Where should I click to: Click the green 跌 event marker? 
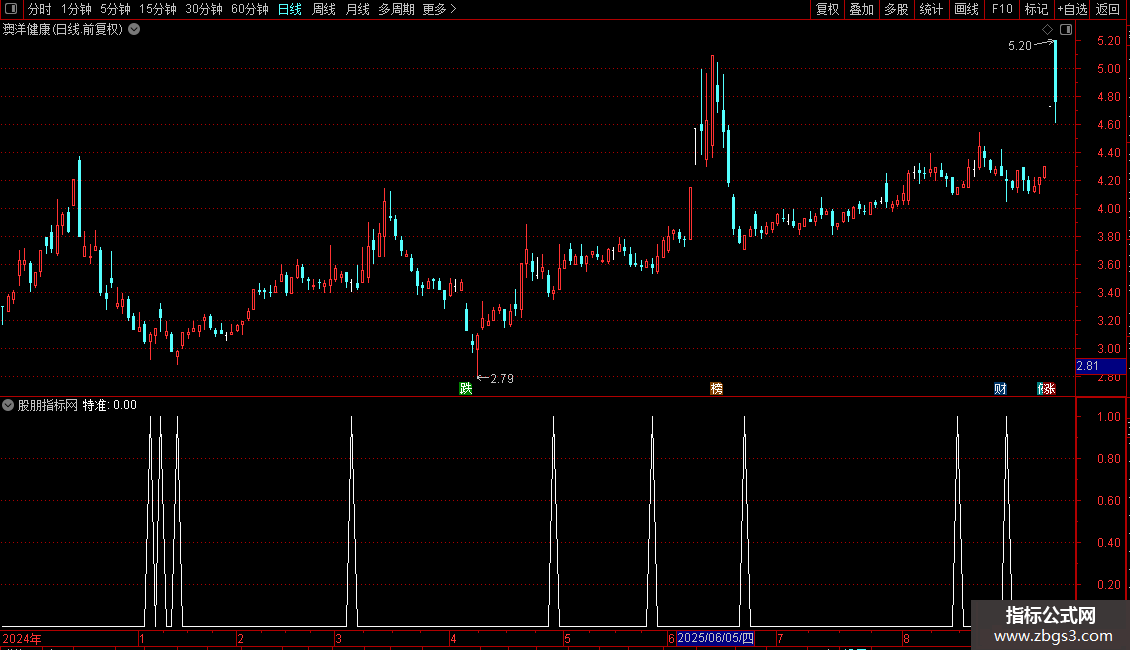coord(466,389)
